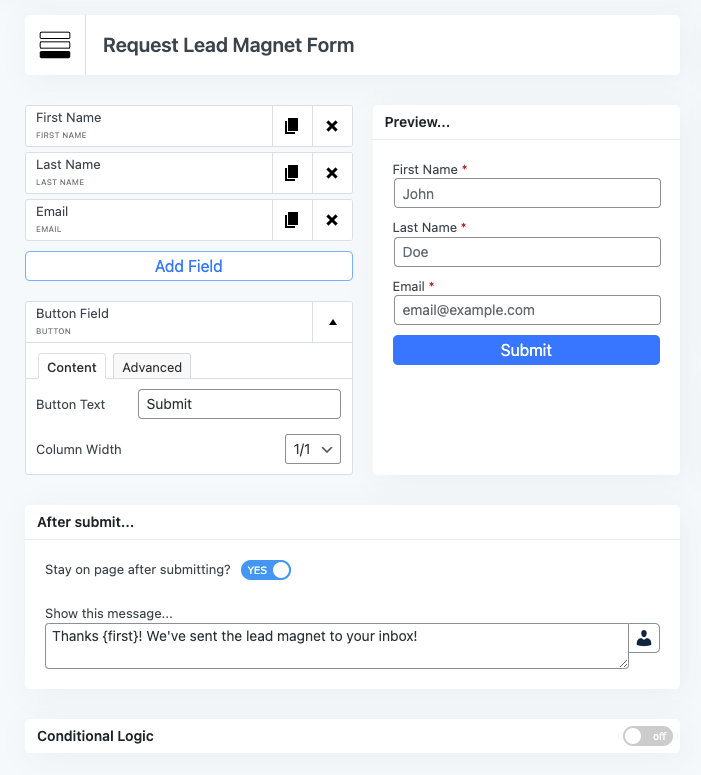
Task: Click the person merge-tag icon beside message
Action: (x=644, y=638)
